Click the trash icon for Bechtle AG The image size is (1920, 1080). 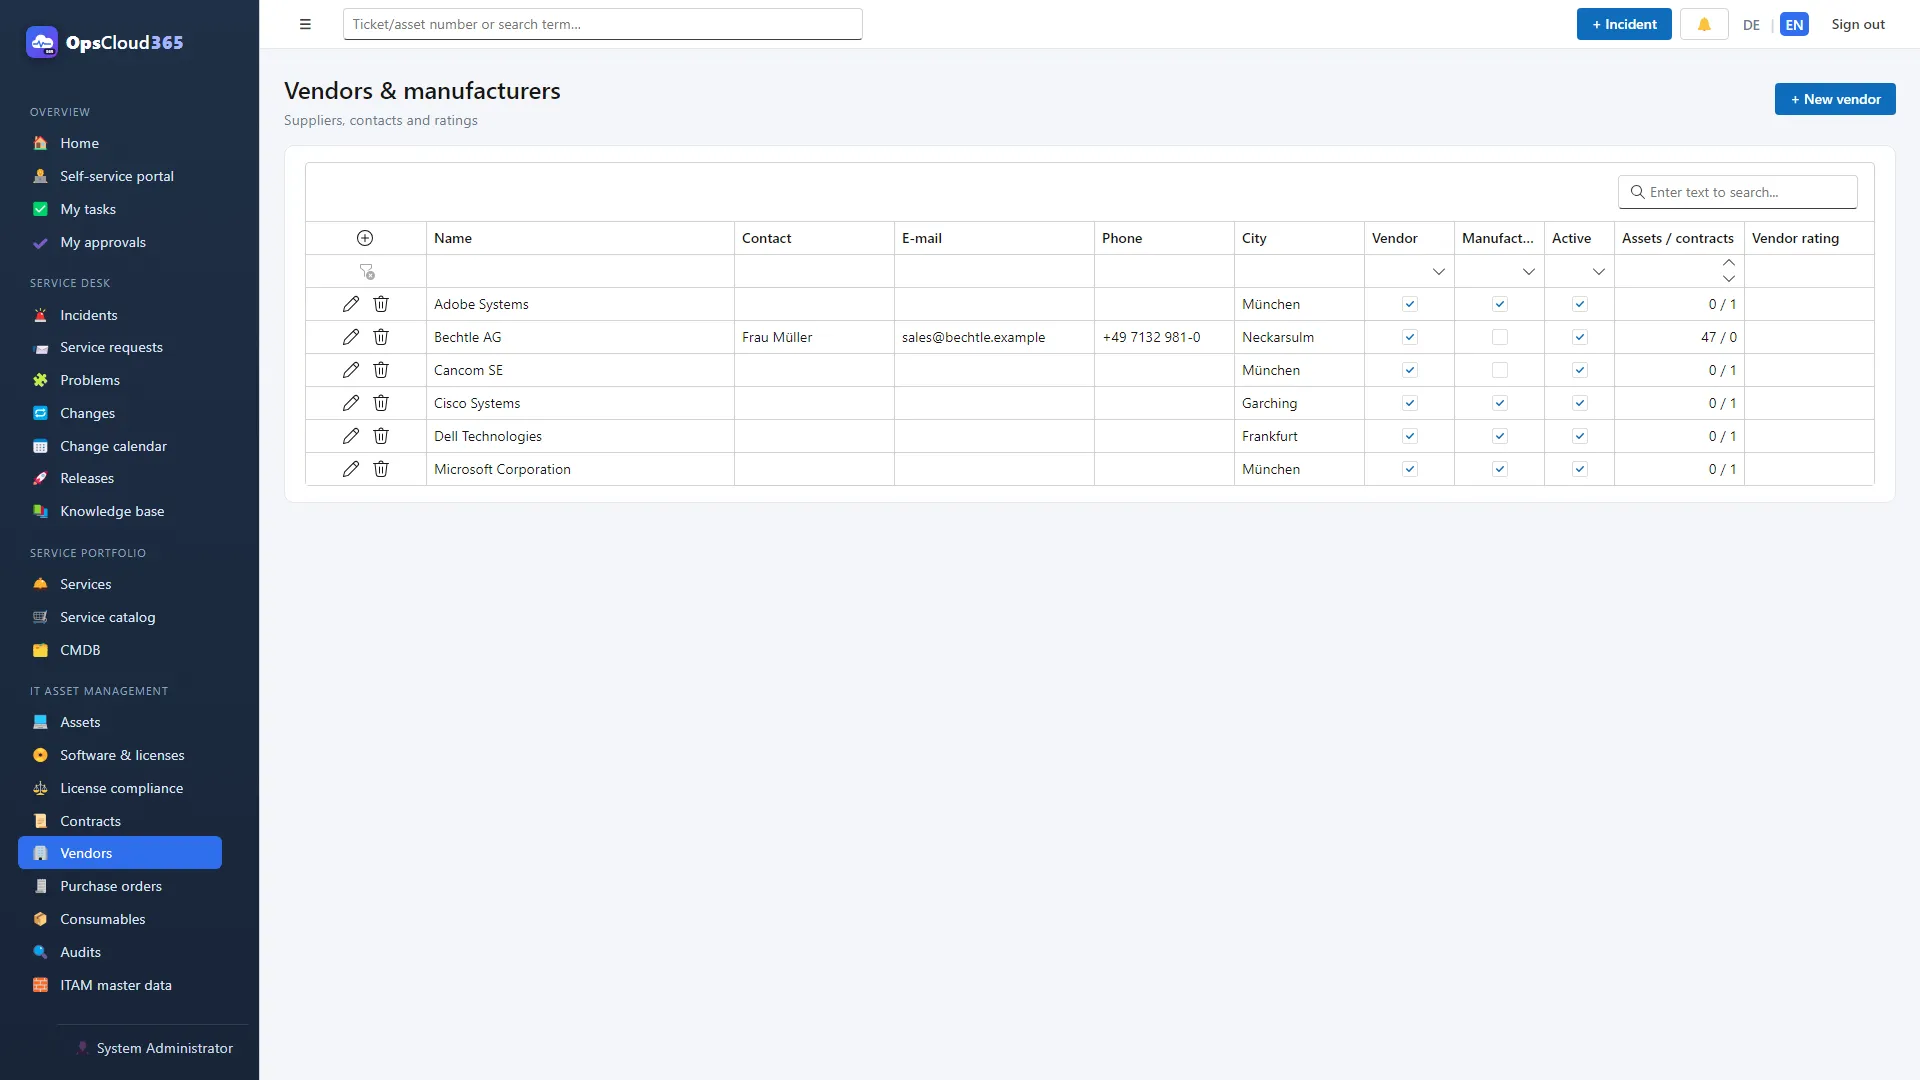(x=381, y=337)
